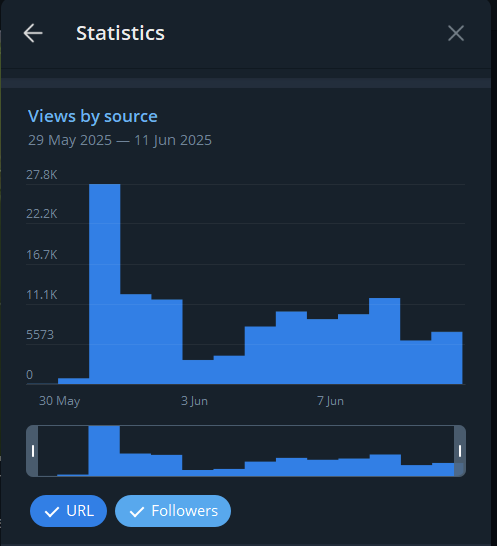Click the 3 Jun date label on the axis
The image size is (497, 546).
pos(194,401)
